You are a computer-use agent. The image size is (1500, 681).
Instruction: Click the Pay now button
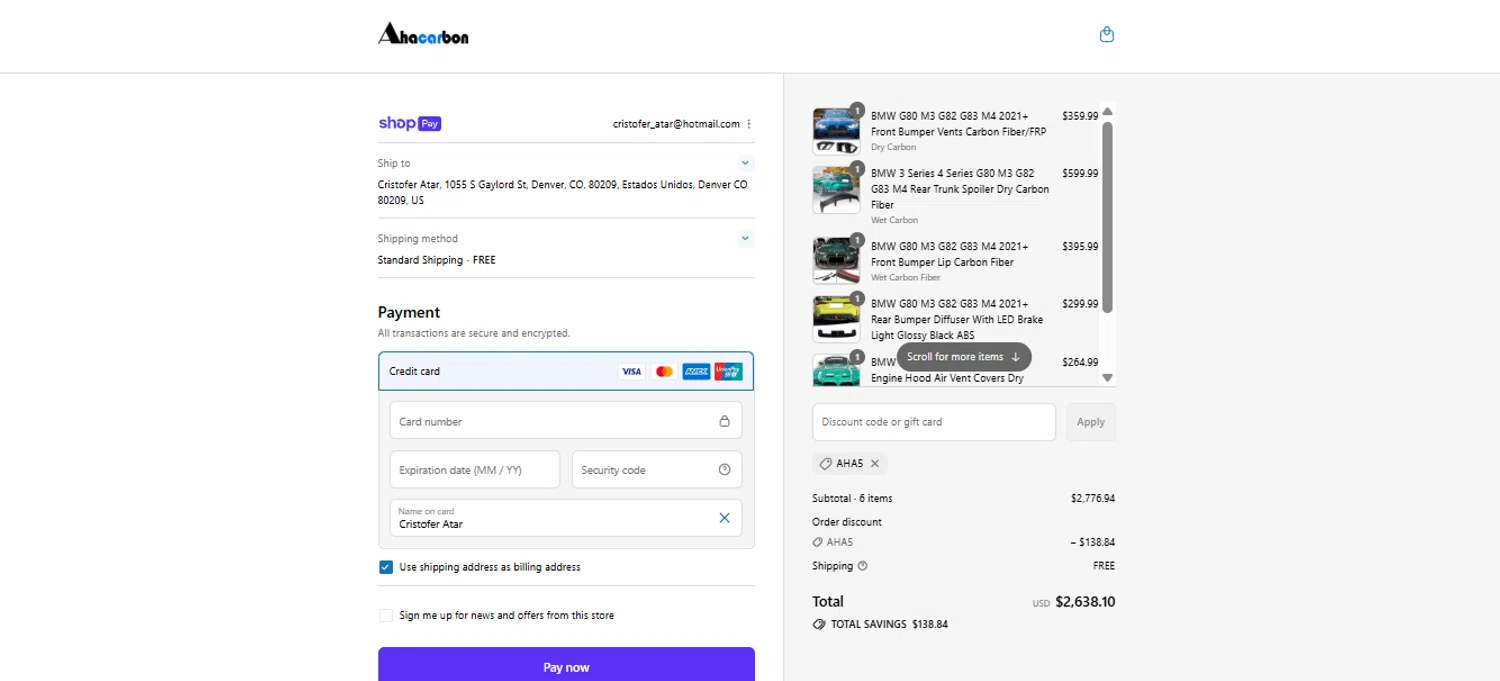(x=566, y=667)
